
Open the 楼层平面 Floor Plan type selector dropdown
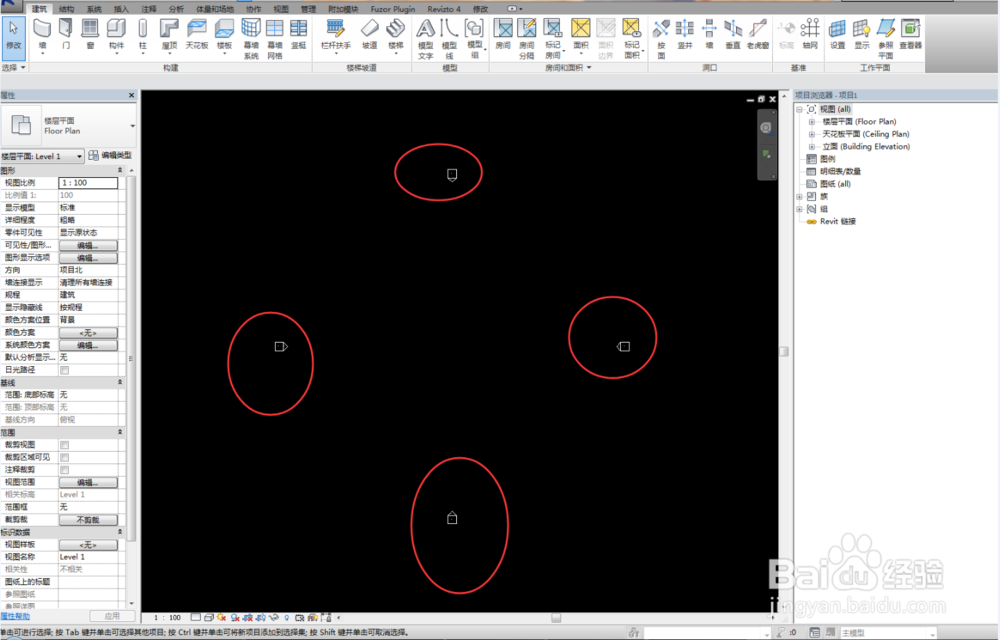coord(133,126)
